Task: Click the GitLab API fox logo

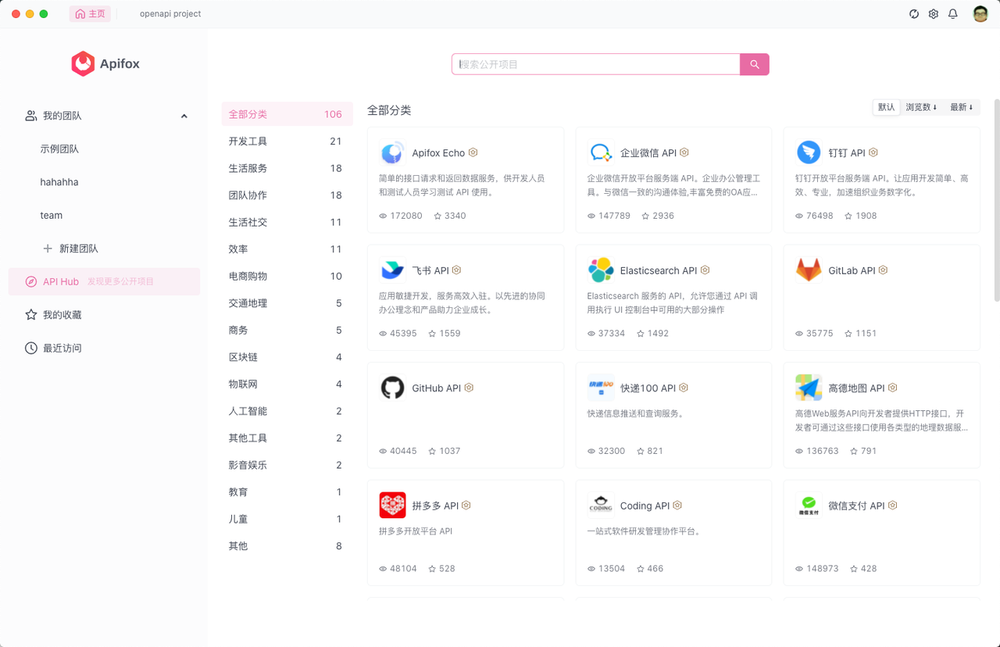Action: pos(808,270)
